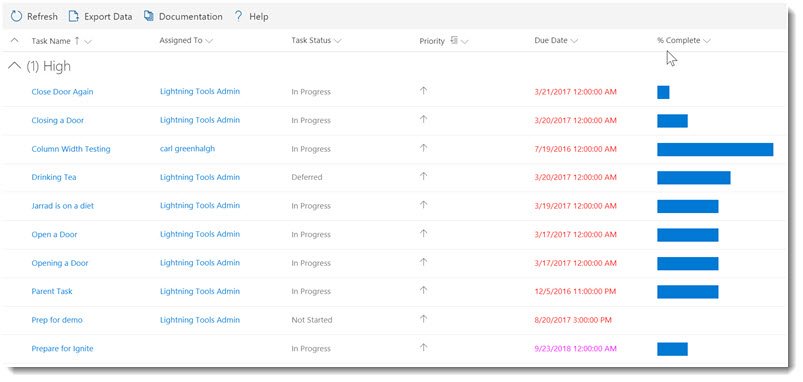Click the Task Status column header text
The height and width of the screenshot is (382, 803).
click(x=311, y=40)
